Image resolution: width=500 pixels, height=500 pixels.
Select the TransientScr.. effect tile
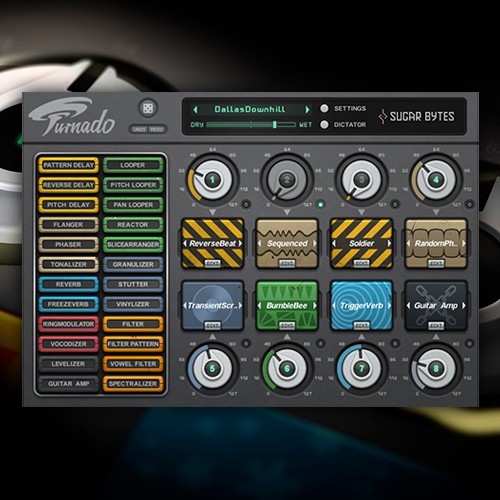[x=213, y=305]
